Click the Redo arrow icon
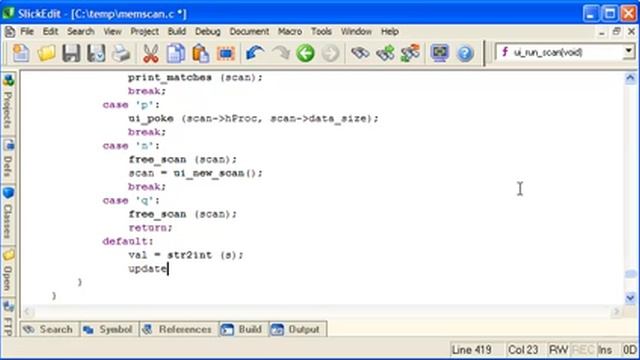This screenshot has height=360, width=640. pyautogui.click(x=281, y=53)
